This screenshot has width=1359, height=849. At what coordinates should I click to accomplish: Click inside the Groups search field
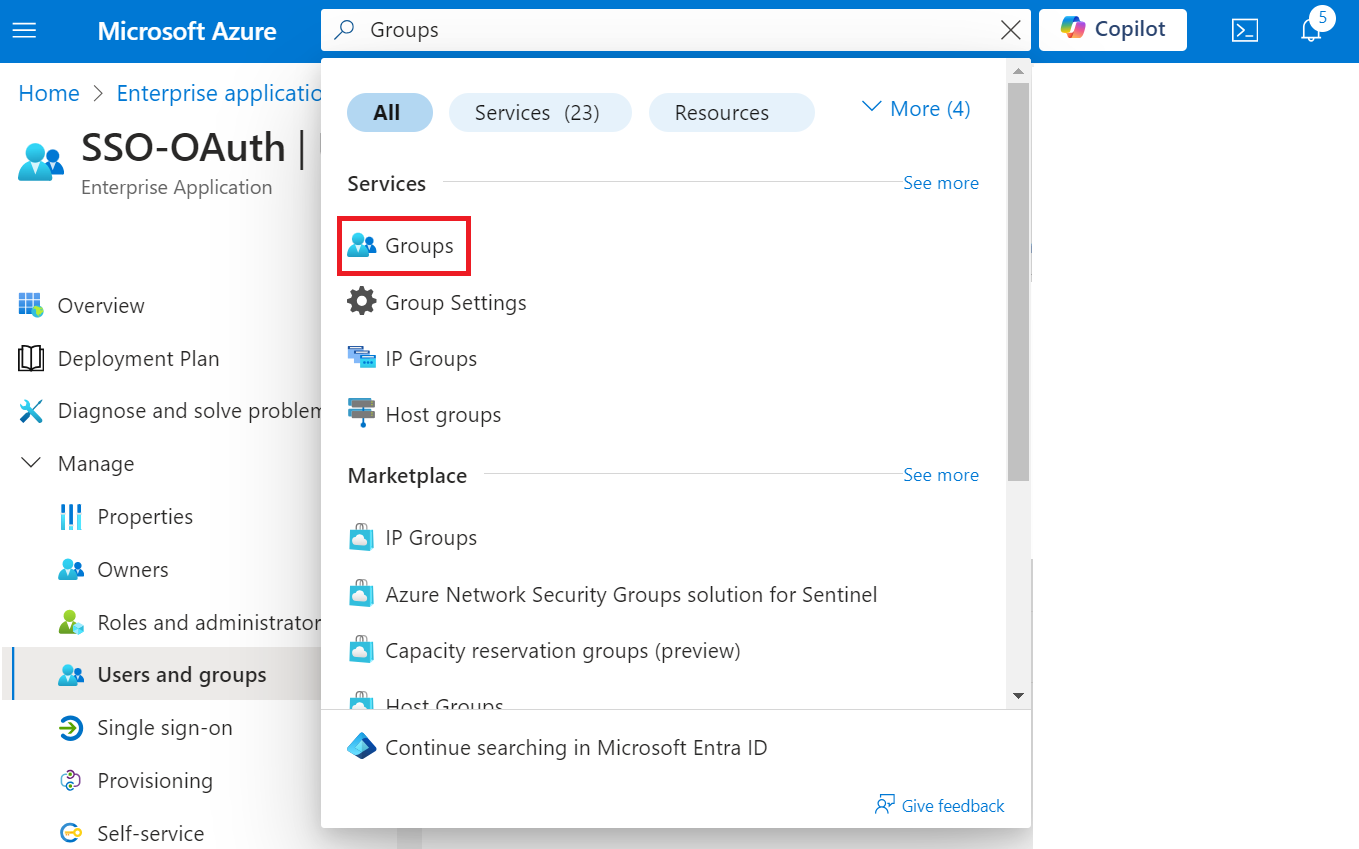660,31
